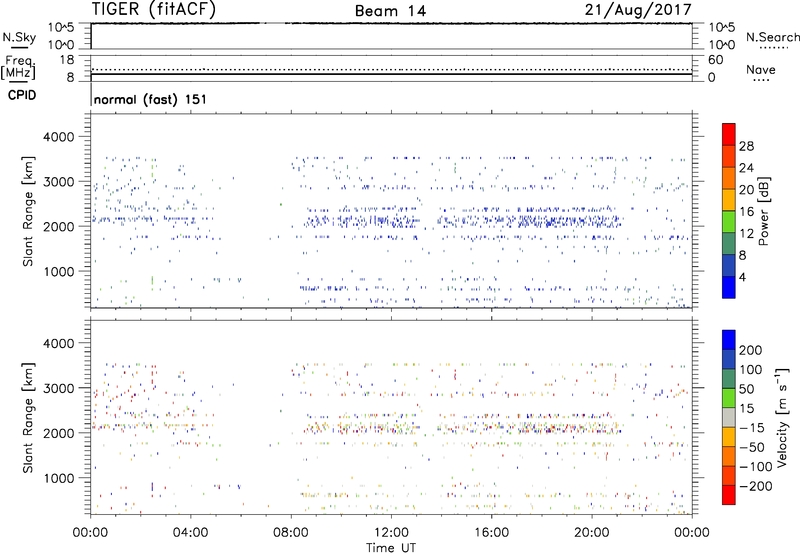This screenshot has width=800, height=554.
Task: Click the teal Power segment between 8 and 12
Action: click(x=729, y=244)
